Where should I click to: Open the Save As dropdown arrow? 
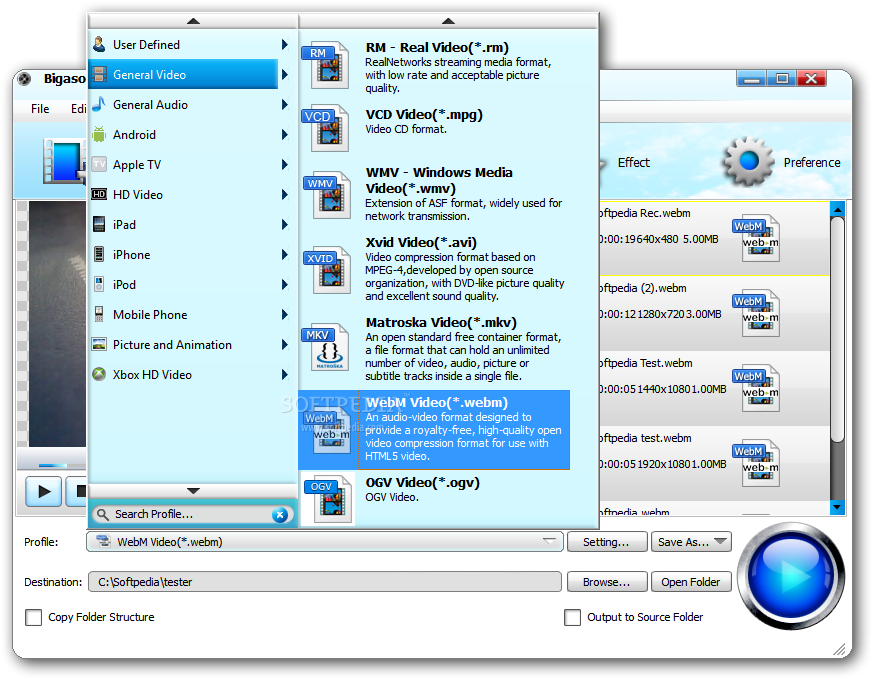pos(720,541)
